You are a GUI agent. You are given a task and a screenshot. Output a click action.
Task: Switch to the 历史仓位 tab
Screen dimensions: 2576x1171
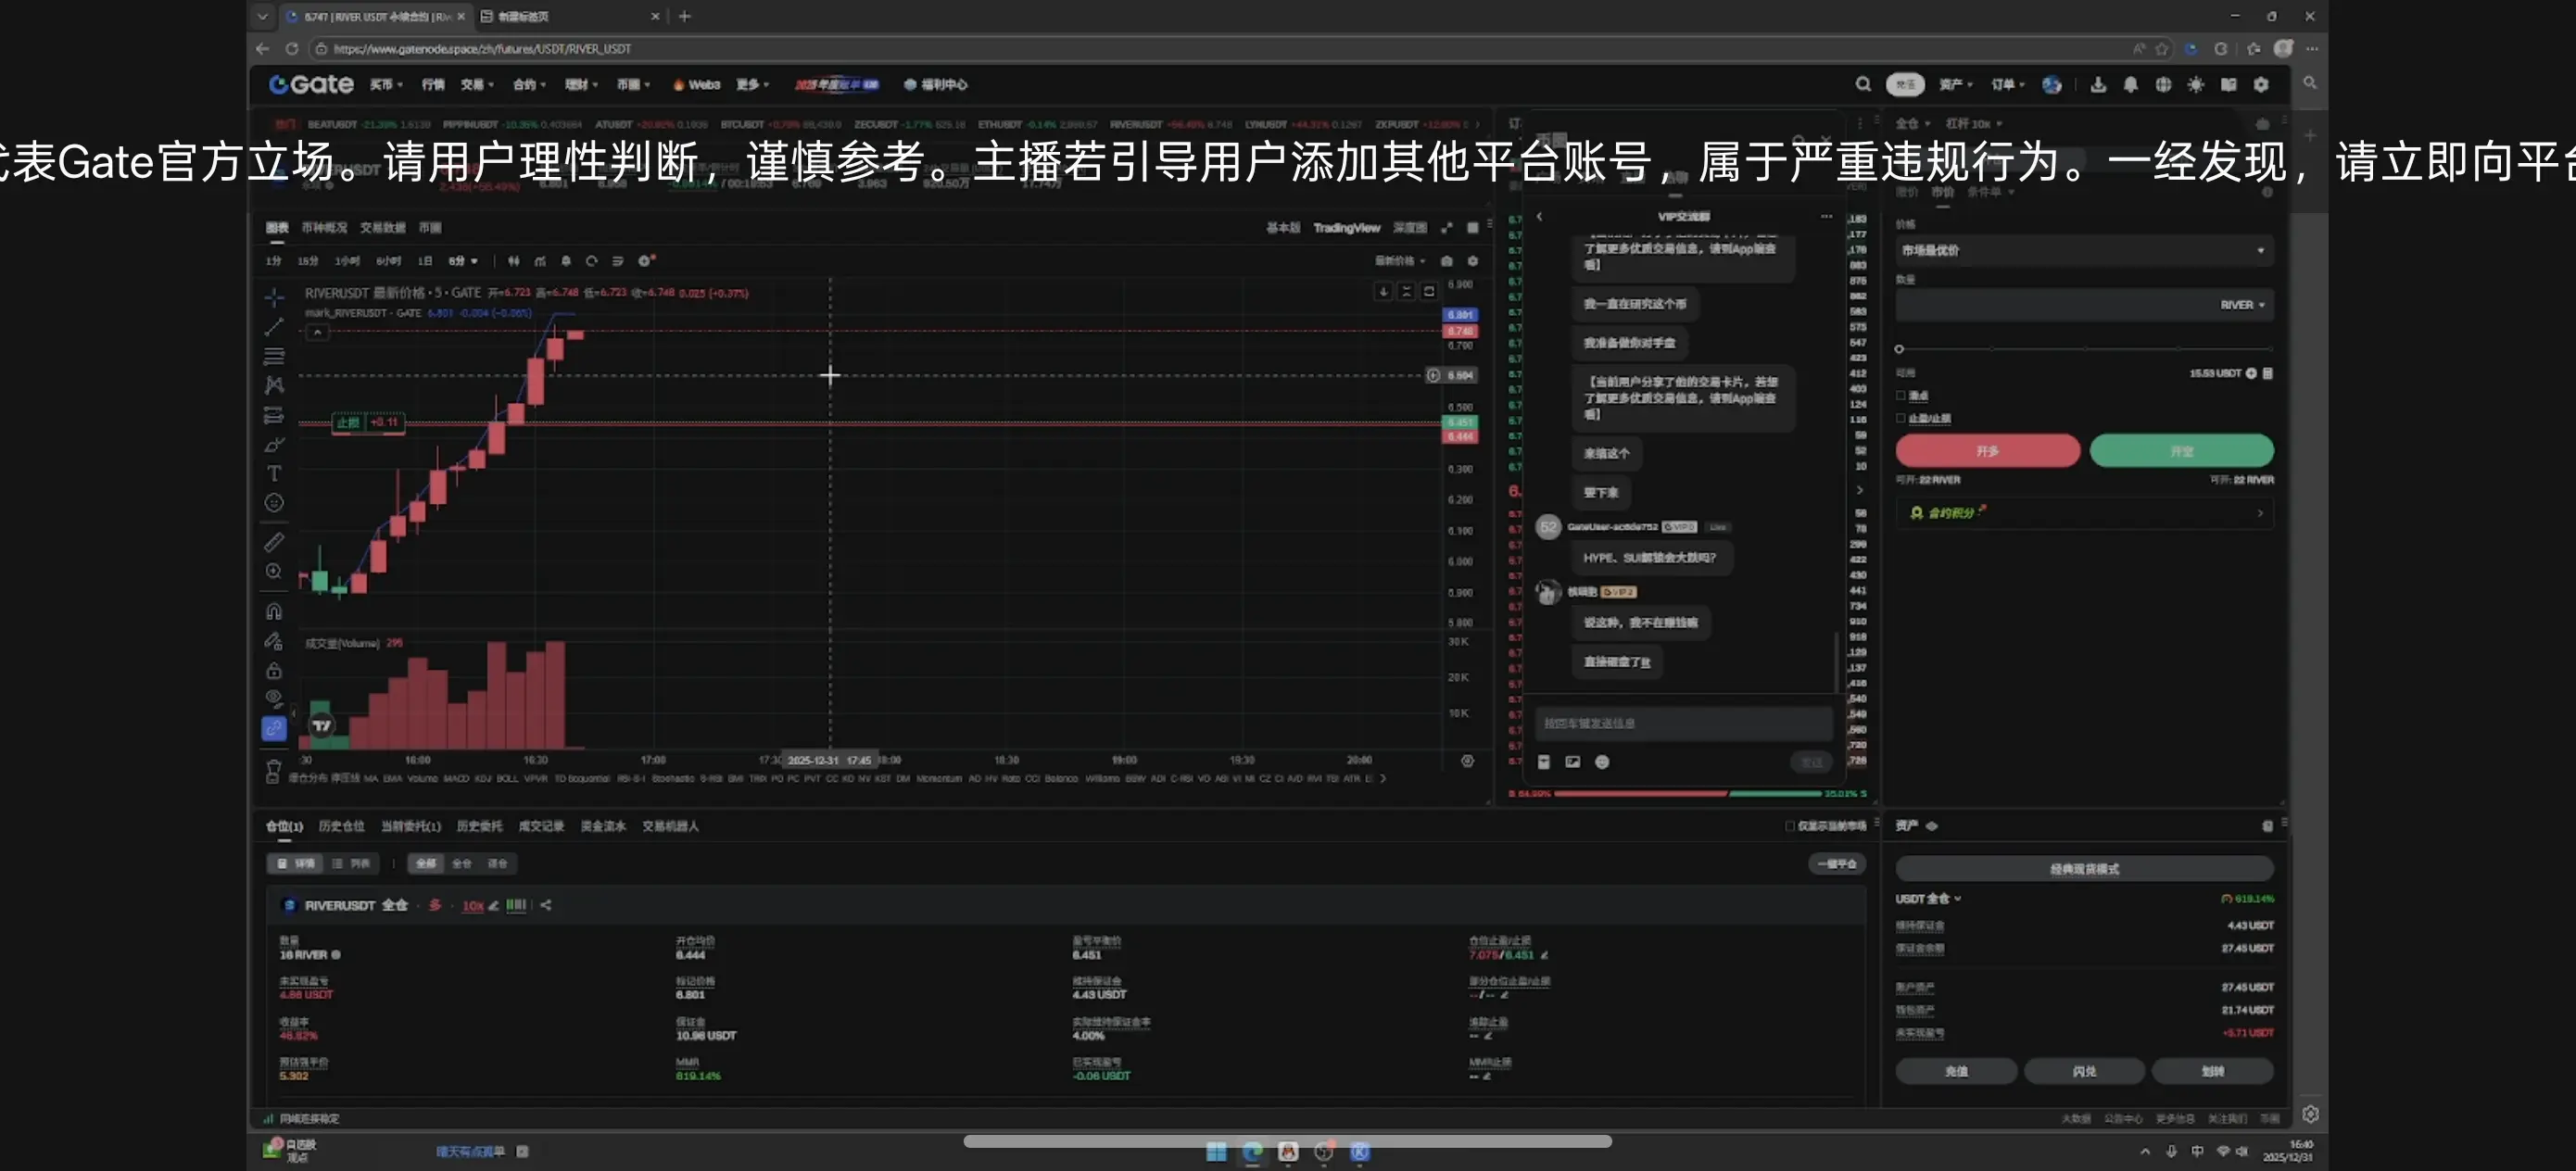[x=341, y=826]
